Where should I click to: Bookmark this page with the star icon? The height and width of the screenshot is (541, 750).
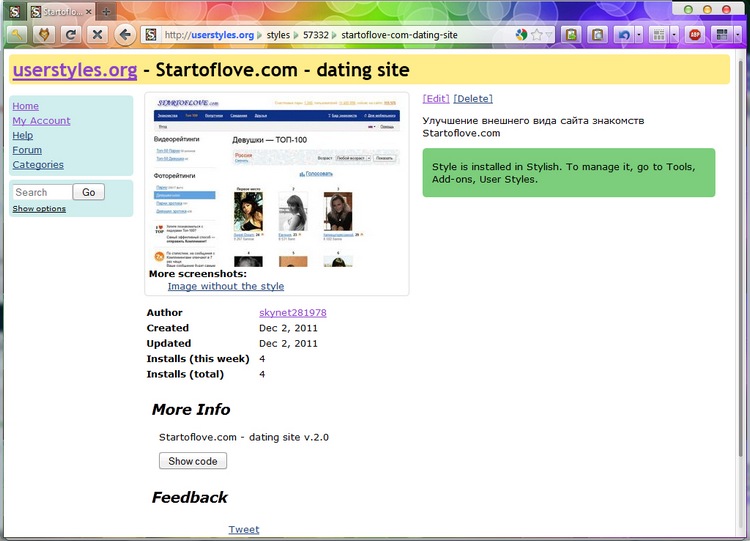[537, 34]
